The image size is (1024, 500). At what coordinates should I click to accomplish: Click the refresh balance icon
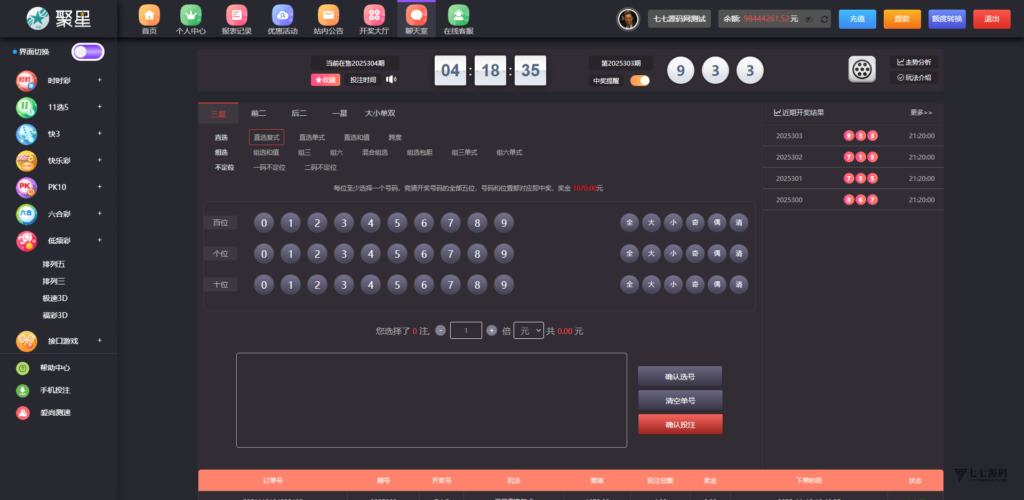coord(823,19)
